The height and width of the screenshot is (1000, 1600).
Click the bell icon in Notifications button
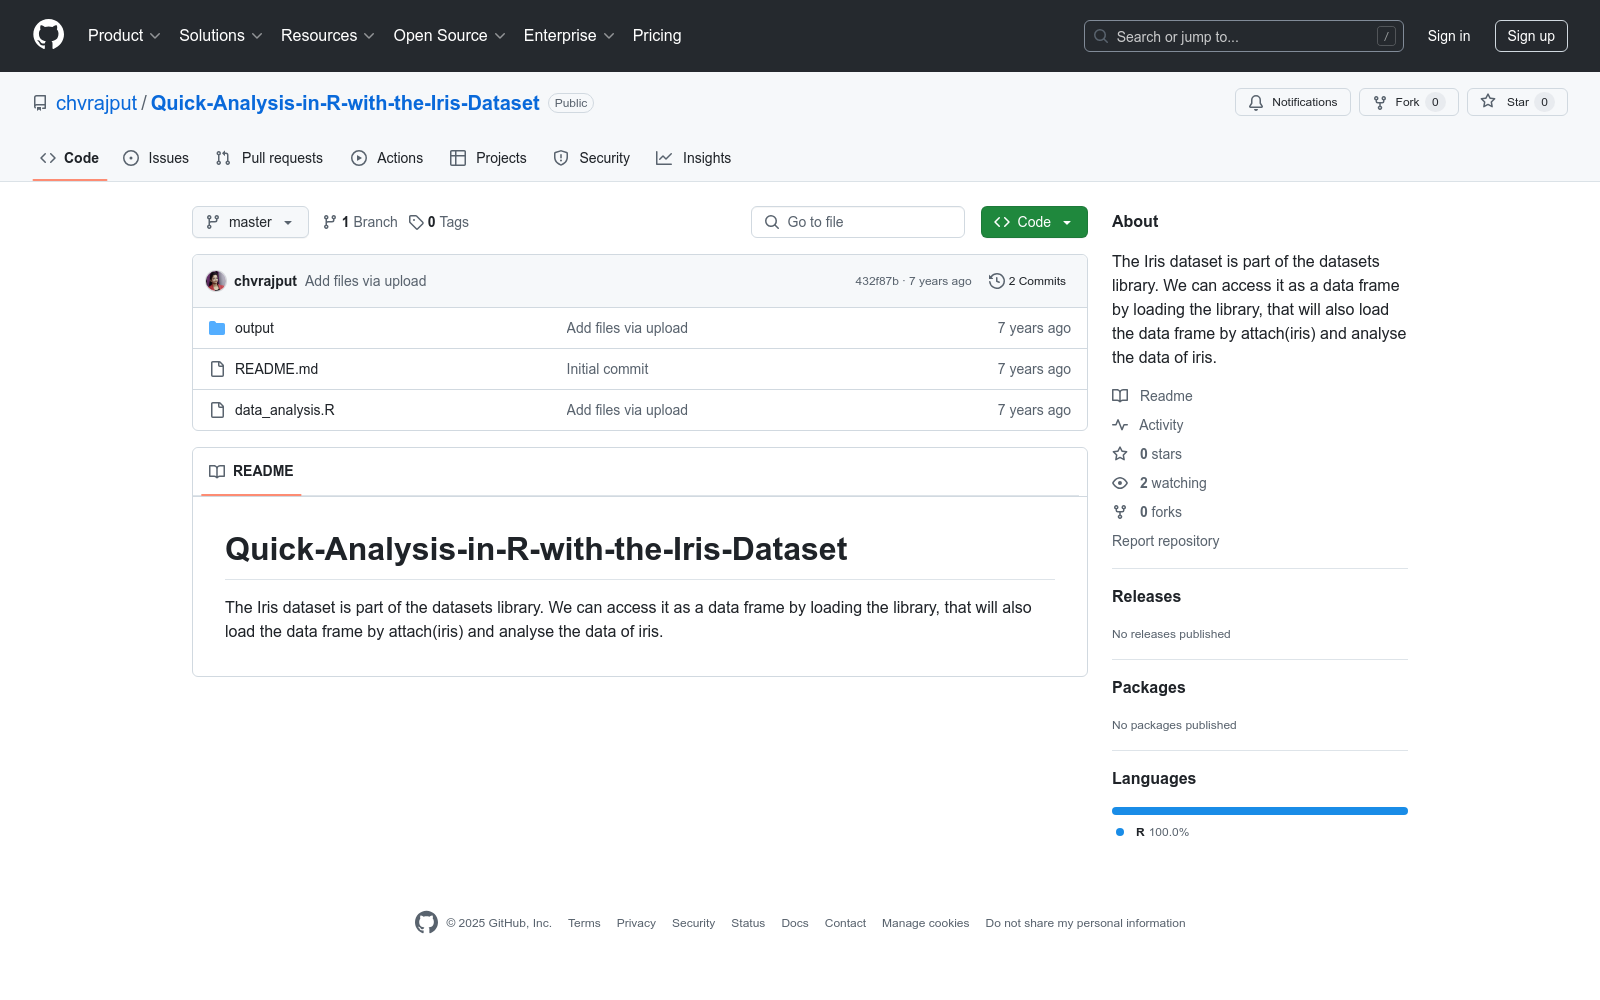[1256, 102]
